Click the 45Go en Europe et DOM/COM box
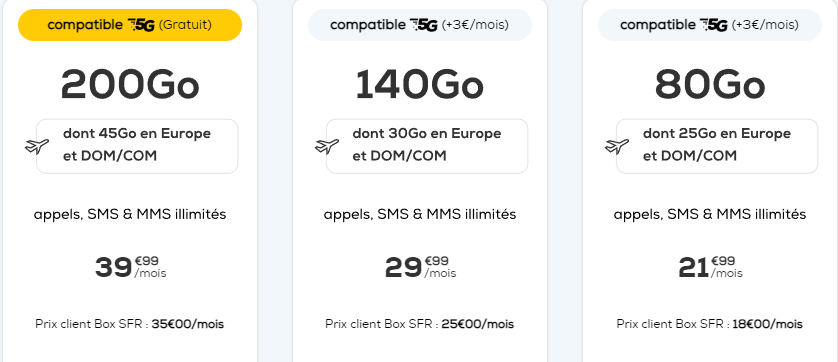This screenshot has width=838, height=362. pos(137,146)
